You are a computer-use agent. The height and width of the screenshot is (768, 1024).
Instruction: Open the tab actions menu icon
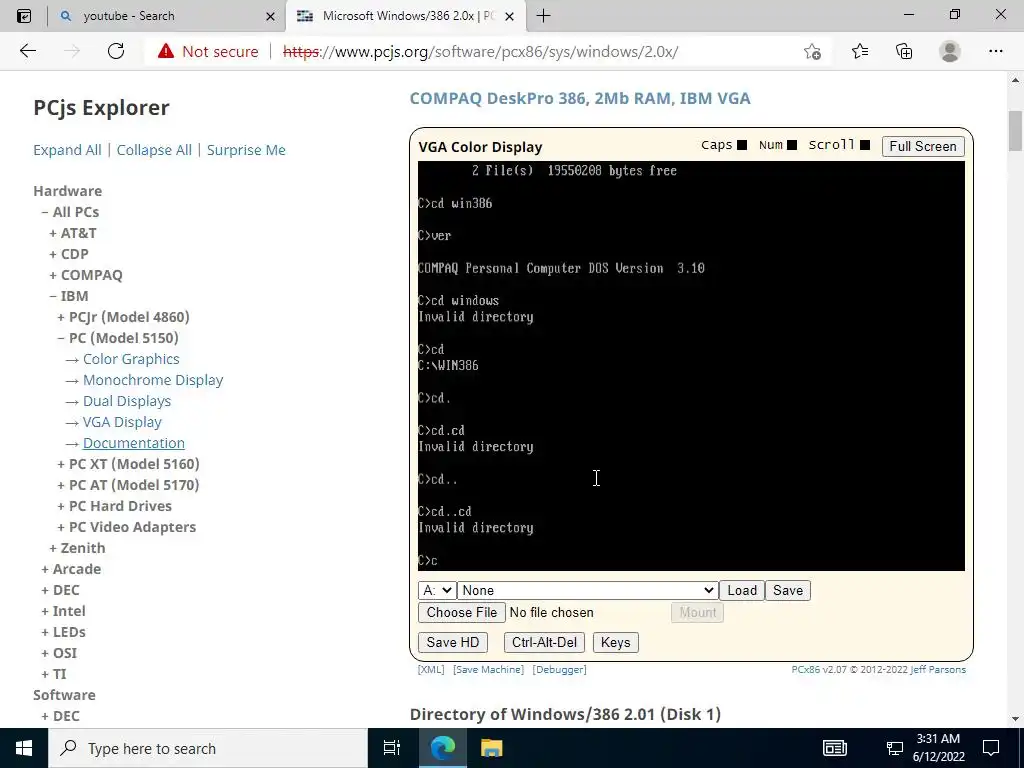[x=24, y=16]
